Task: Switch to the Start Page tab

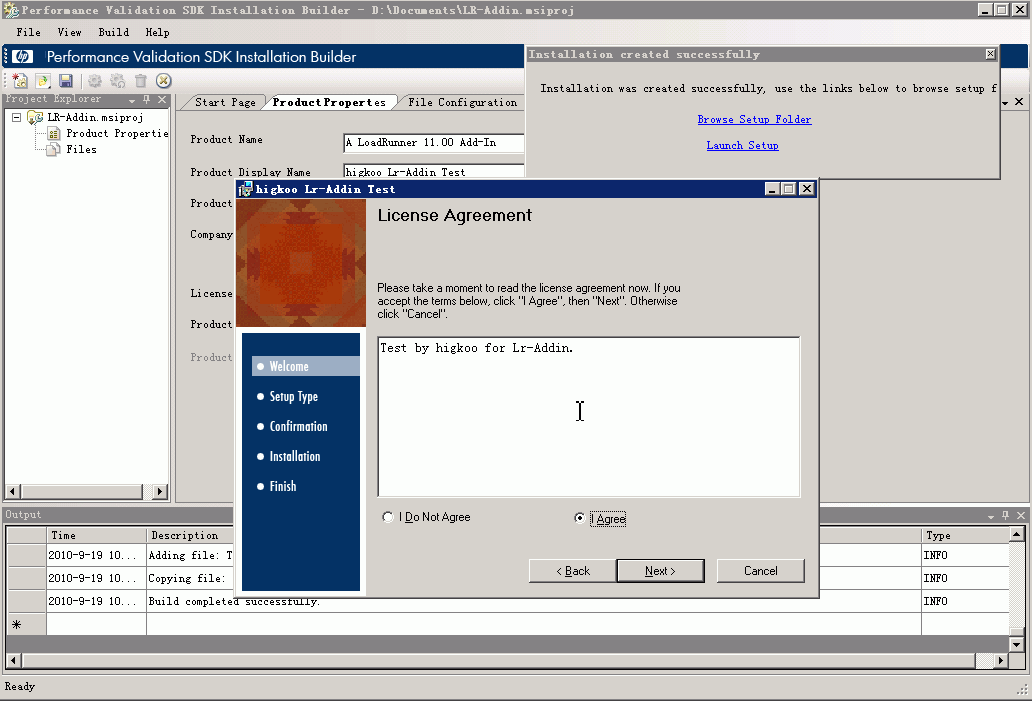Action: click(225, 103)
